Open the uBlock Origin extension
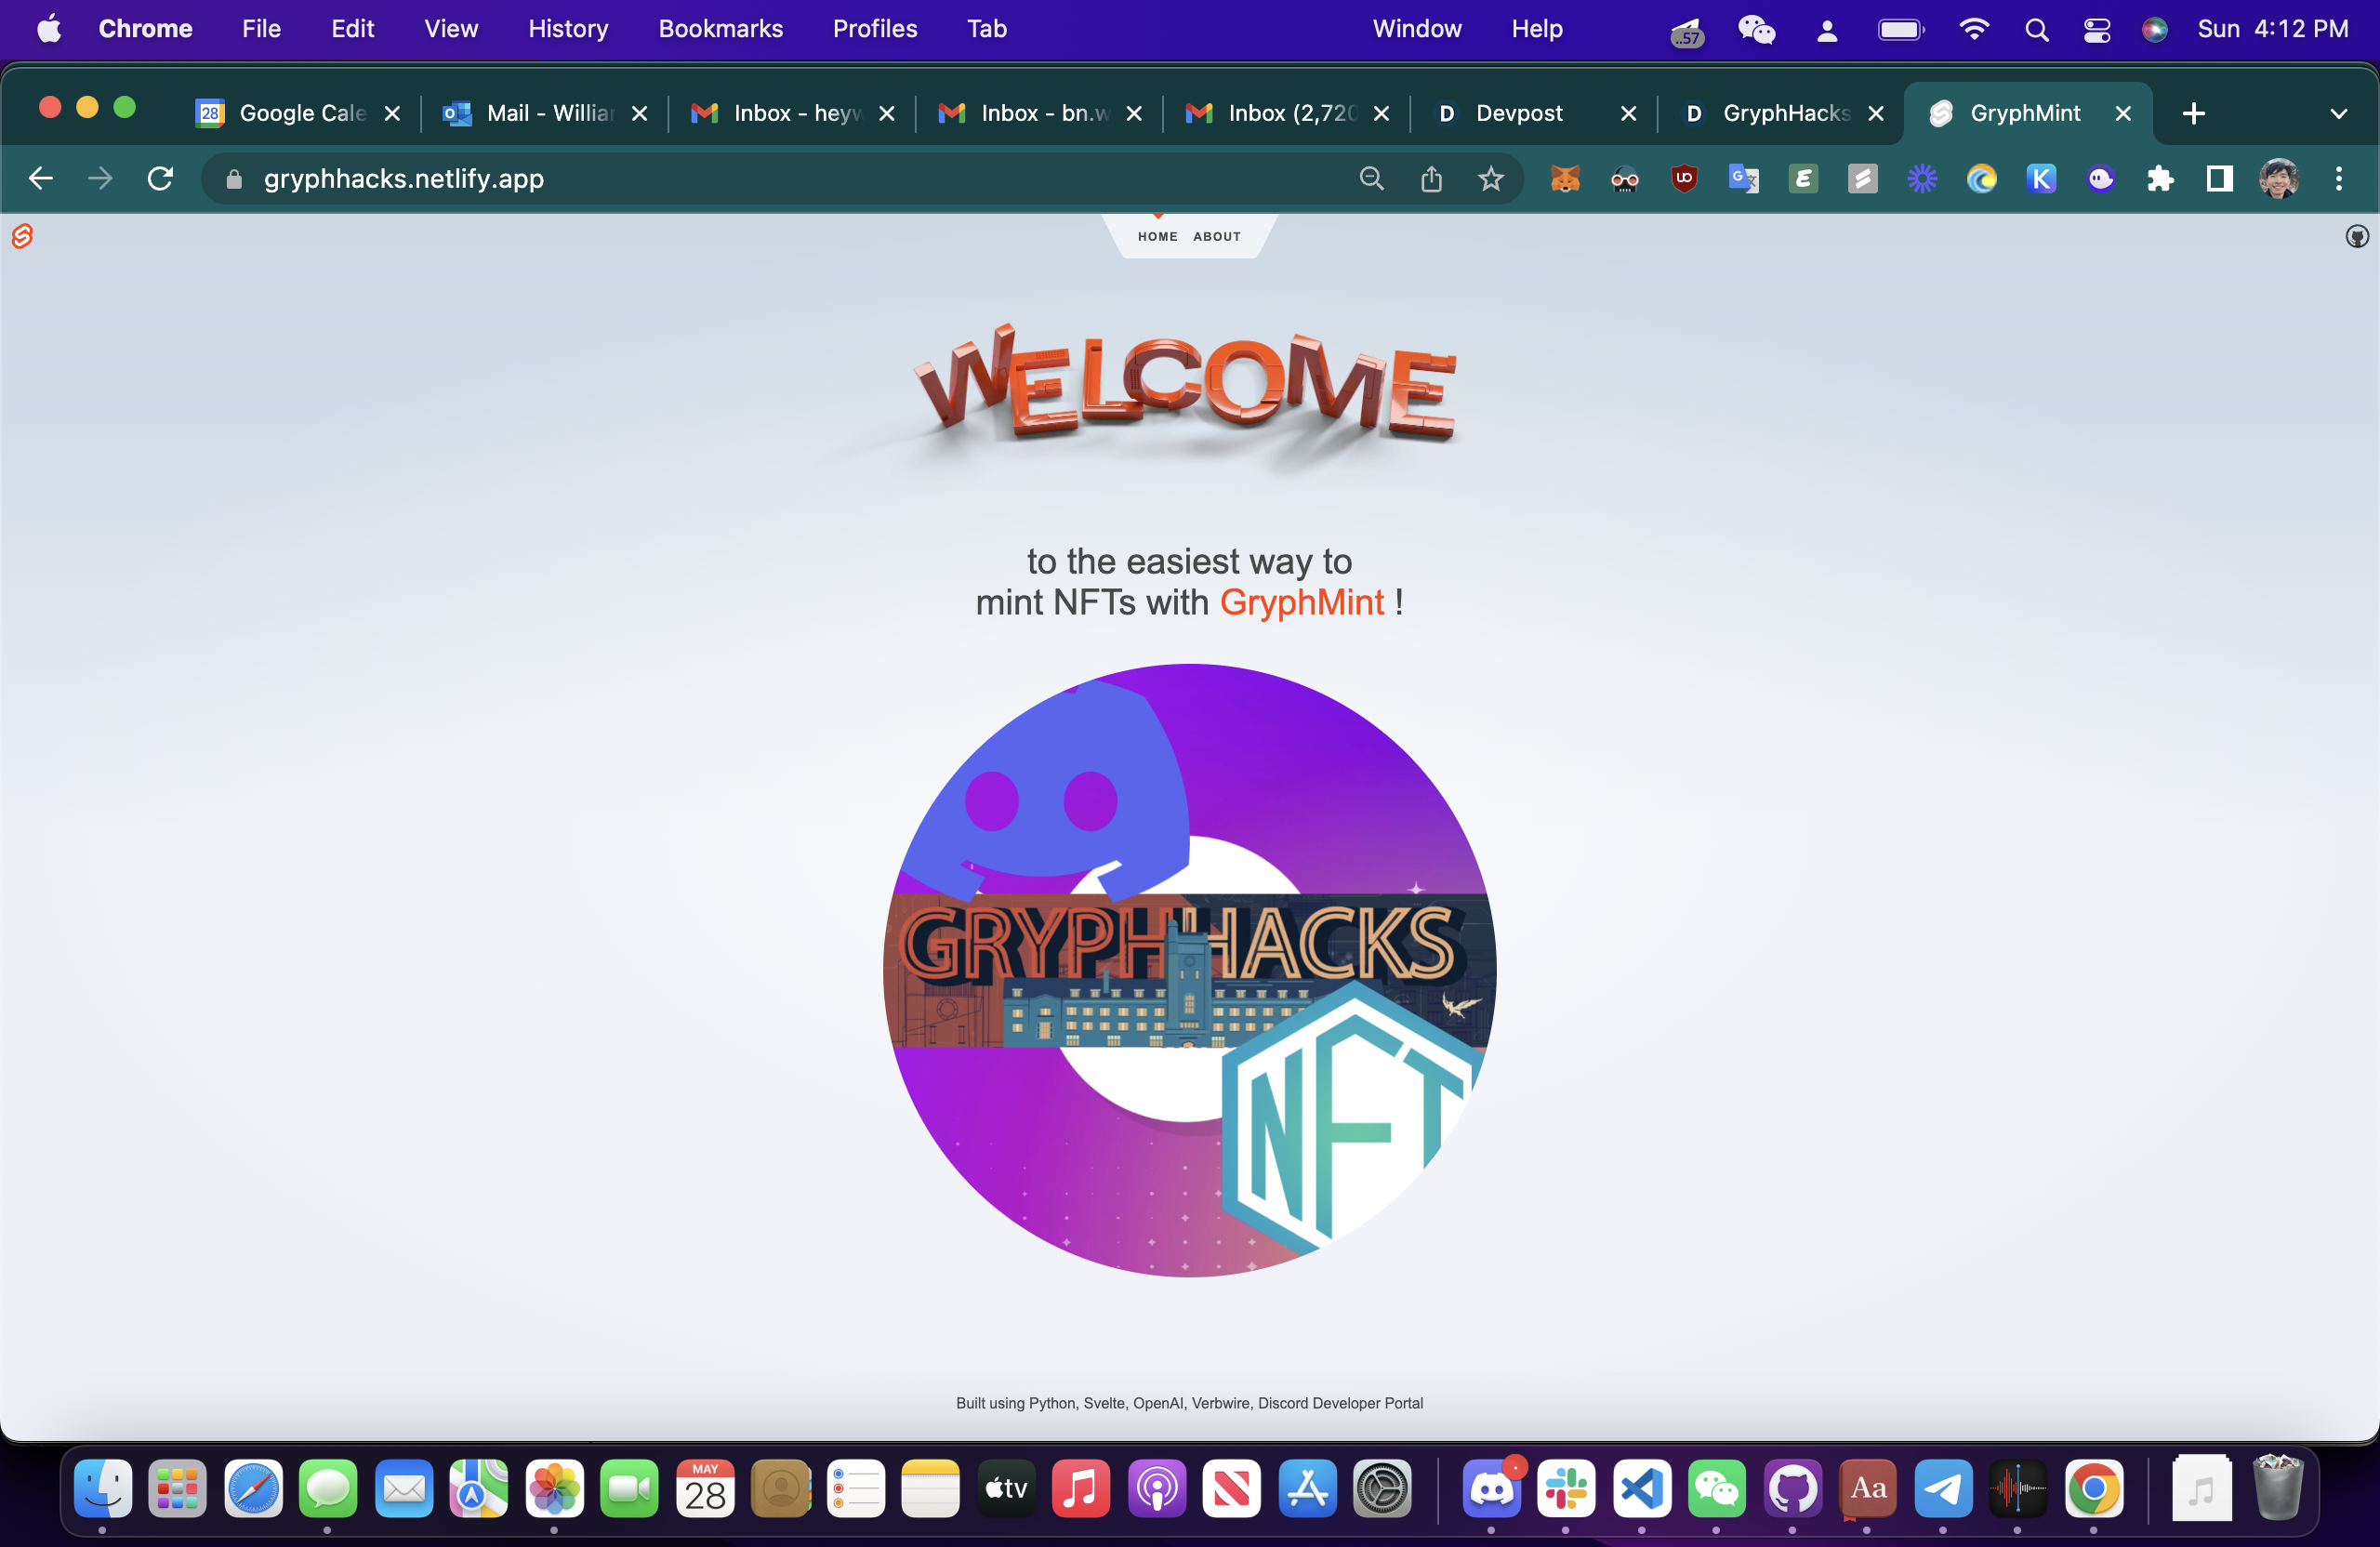The width and height of the screenshot is (2380, 1547). pos(1684,179)
